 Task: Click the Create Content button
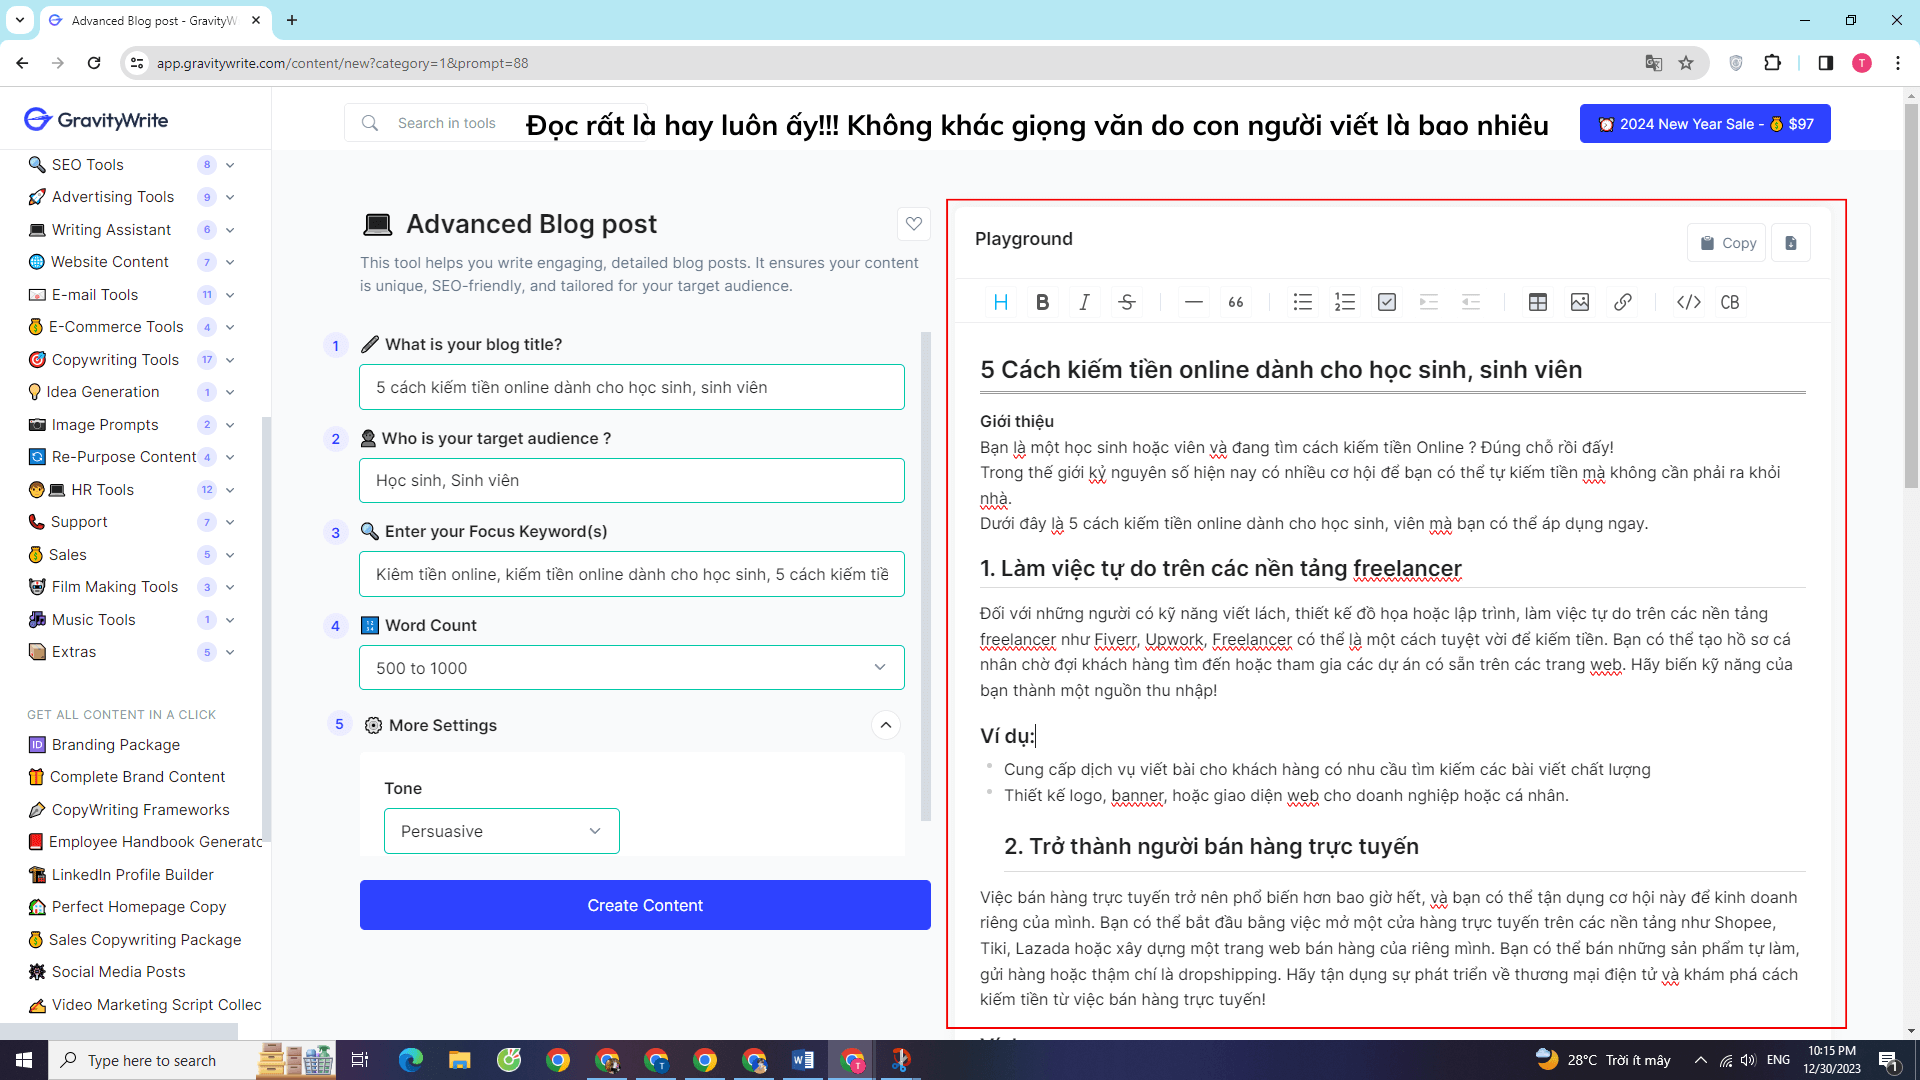pos(645,905)
